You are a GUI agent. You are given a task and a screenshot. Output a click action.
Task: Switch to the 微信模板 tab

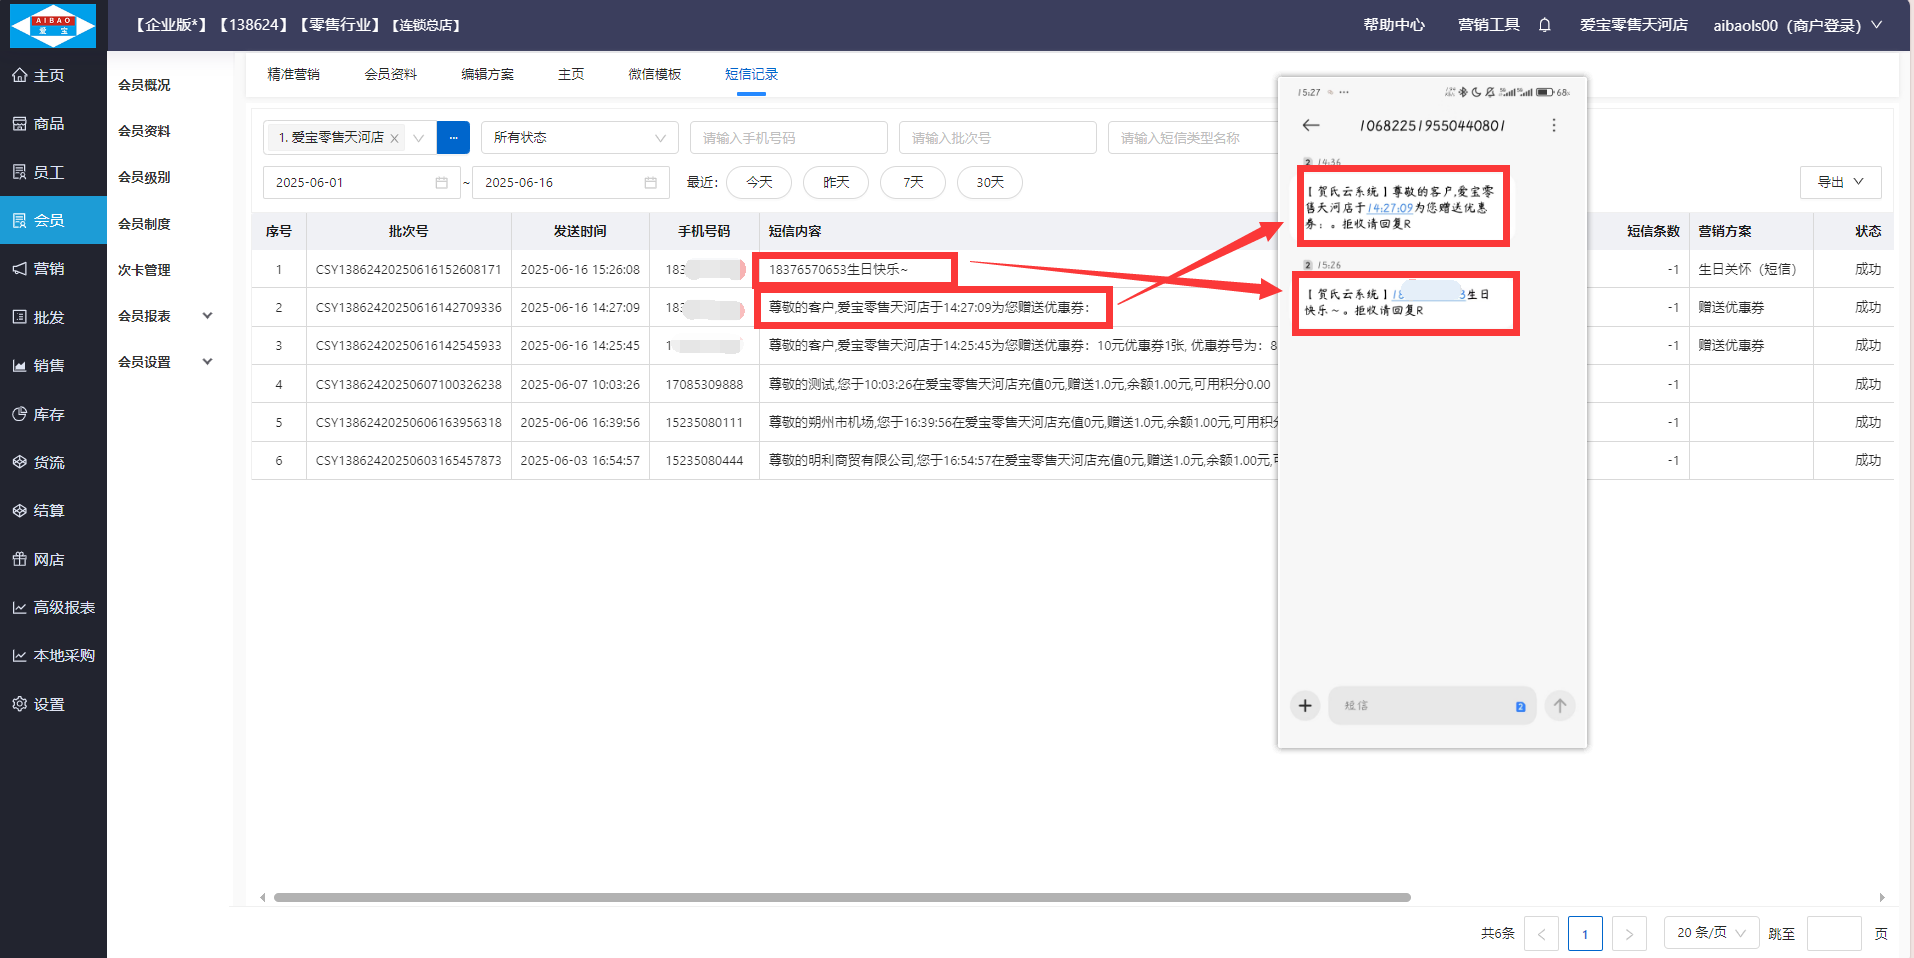(654, 74)
